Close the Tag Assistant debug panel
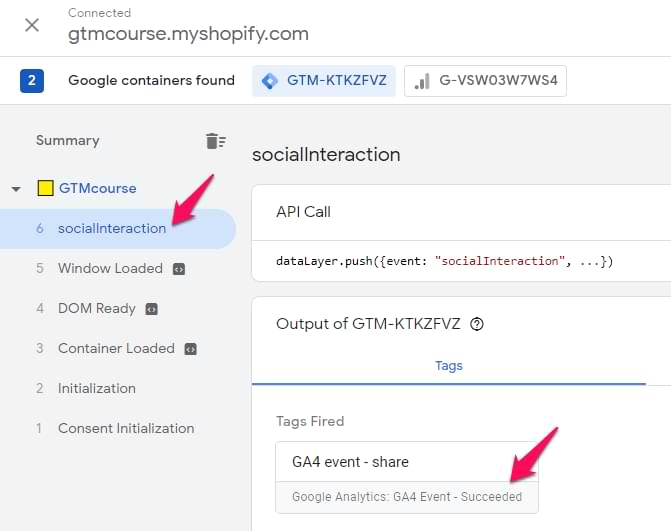The height and width of the screenshot is (531, 671). 32,24
